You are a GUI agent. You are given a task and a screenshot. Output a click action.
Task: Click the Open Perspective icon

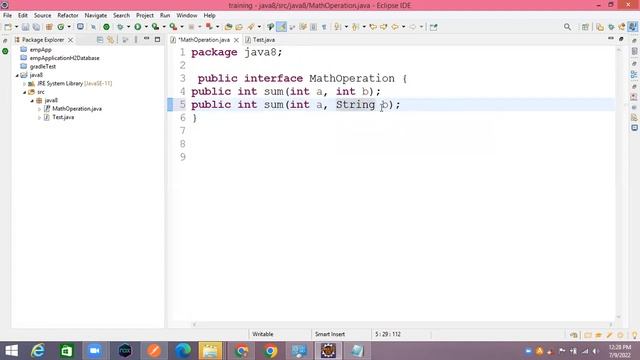pos(585,27)
